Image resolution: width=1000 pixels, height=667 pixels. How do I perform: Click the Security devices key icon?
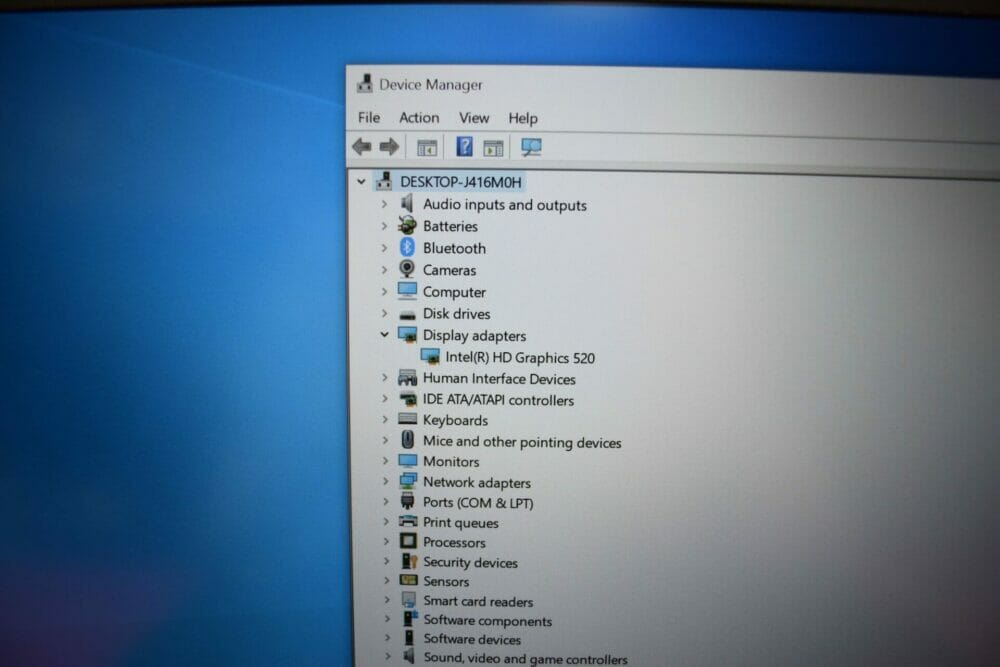point(409,561)
